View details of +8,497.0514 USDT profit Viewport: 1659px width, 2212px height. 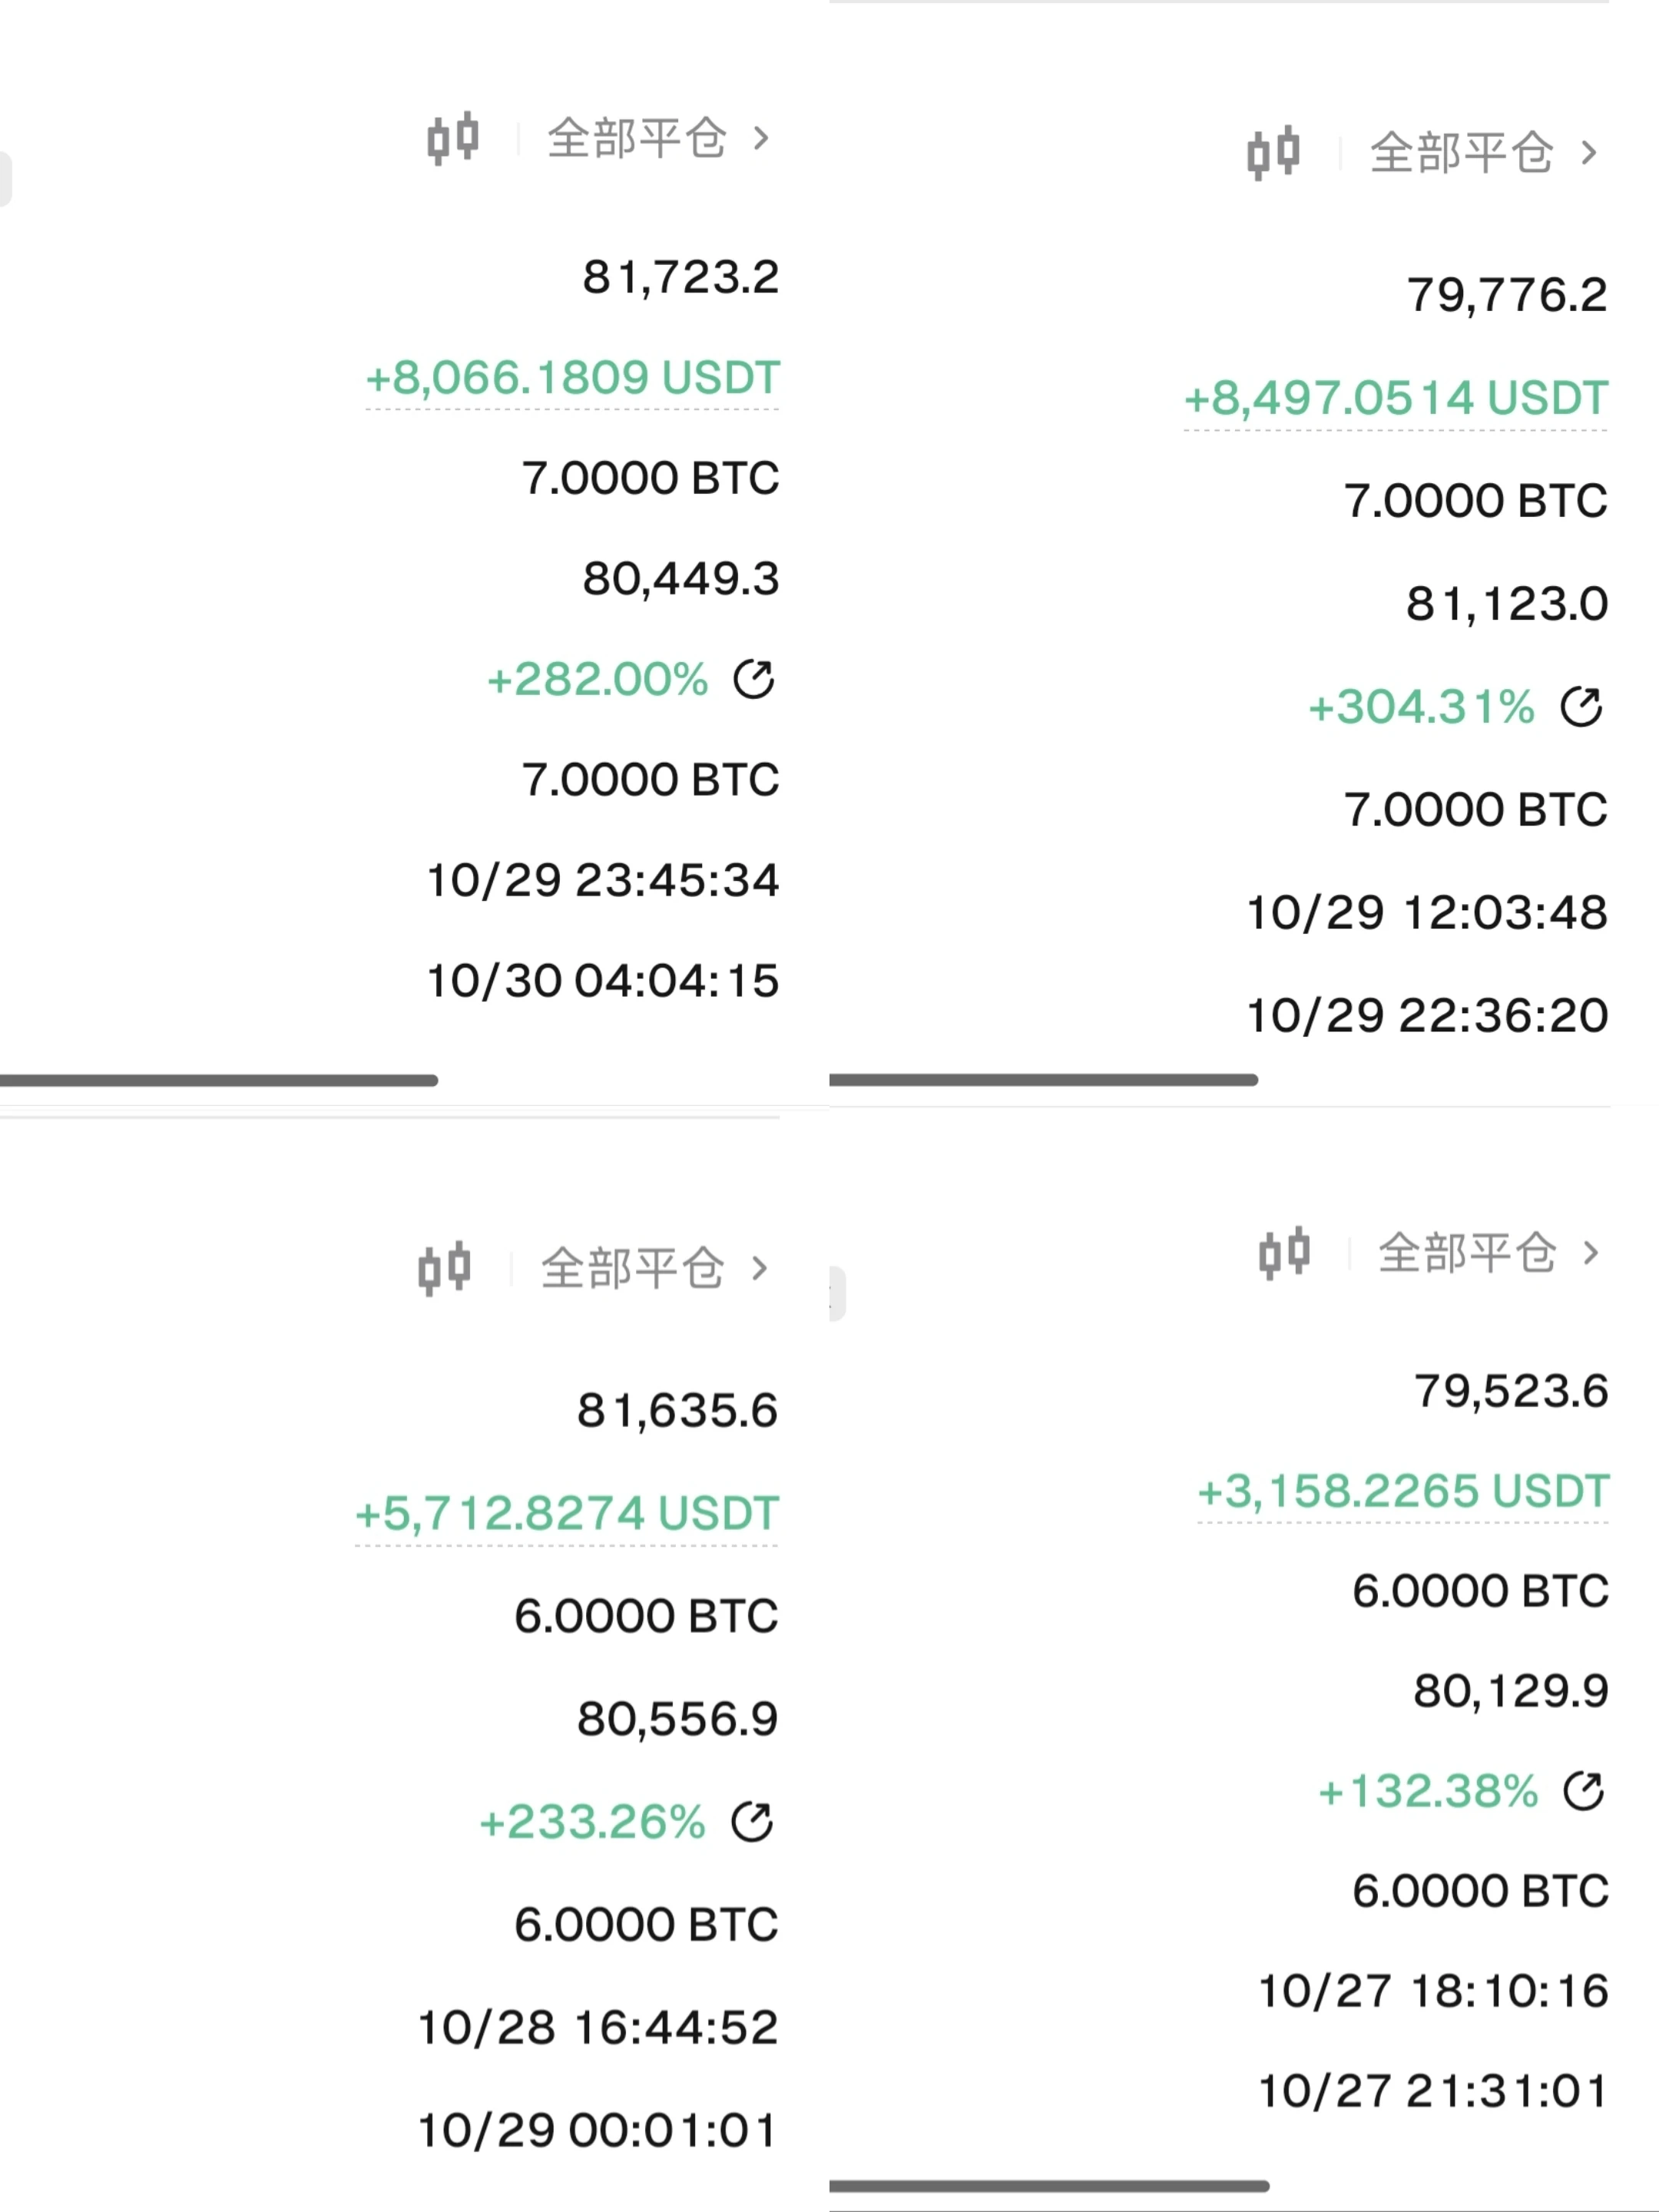coord(1396,398)
